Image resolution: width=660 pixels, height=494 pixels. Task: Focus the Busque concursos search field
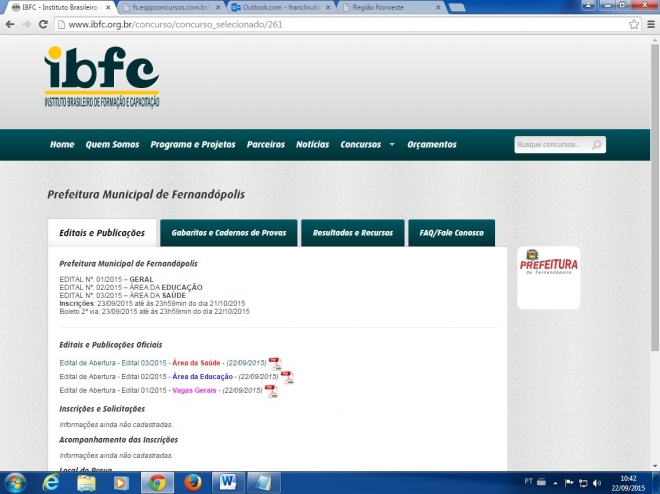tap(552, 145)
